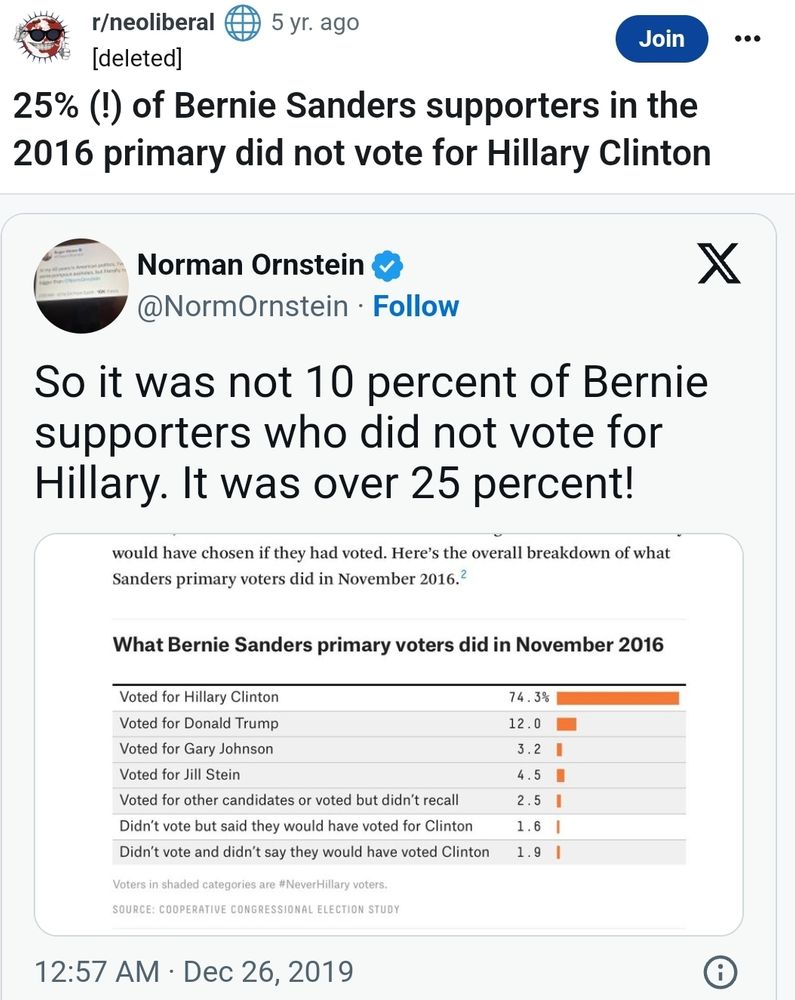Viewport: 795px width, 1000px height.
Task: Click the 5 yr. ago post timestamp
Action: (x=315, y=22)
